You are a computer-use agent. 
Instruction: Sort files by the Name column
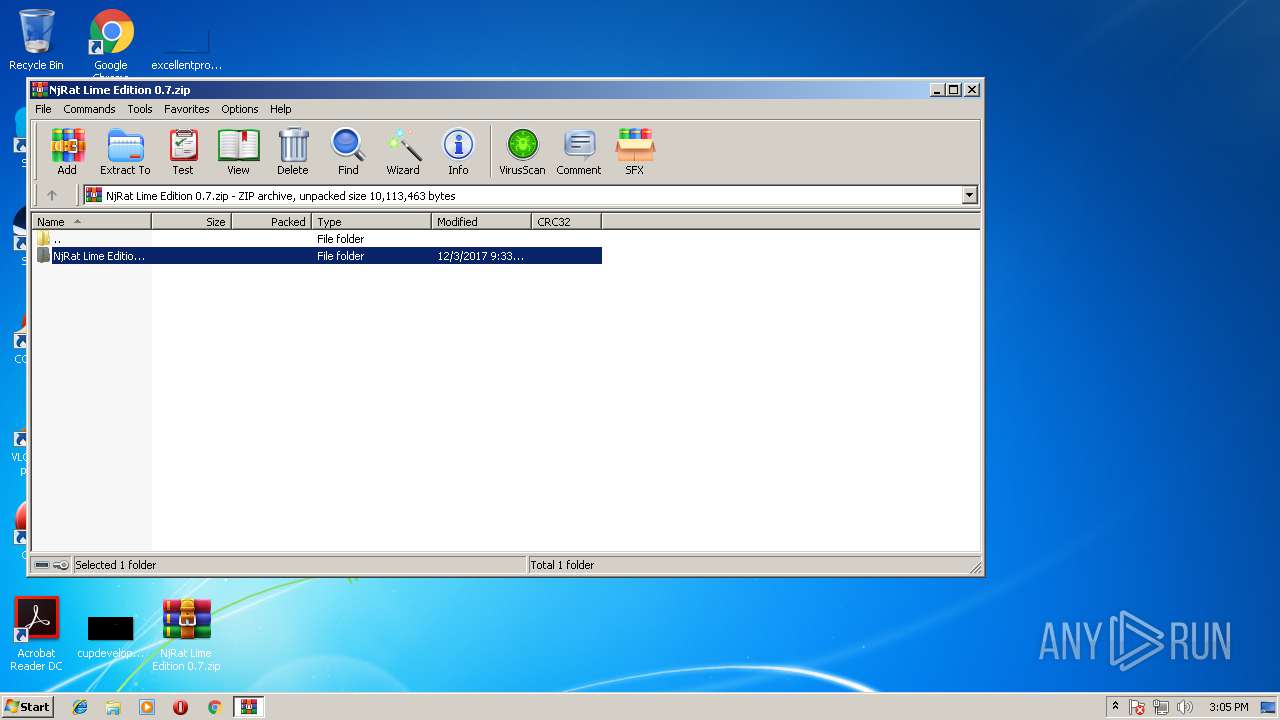tap(92, 222)
